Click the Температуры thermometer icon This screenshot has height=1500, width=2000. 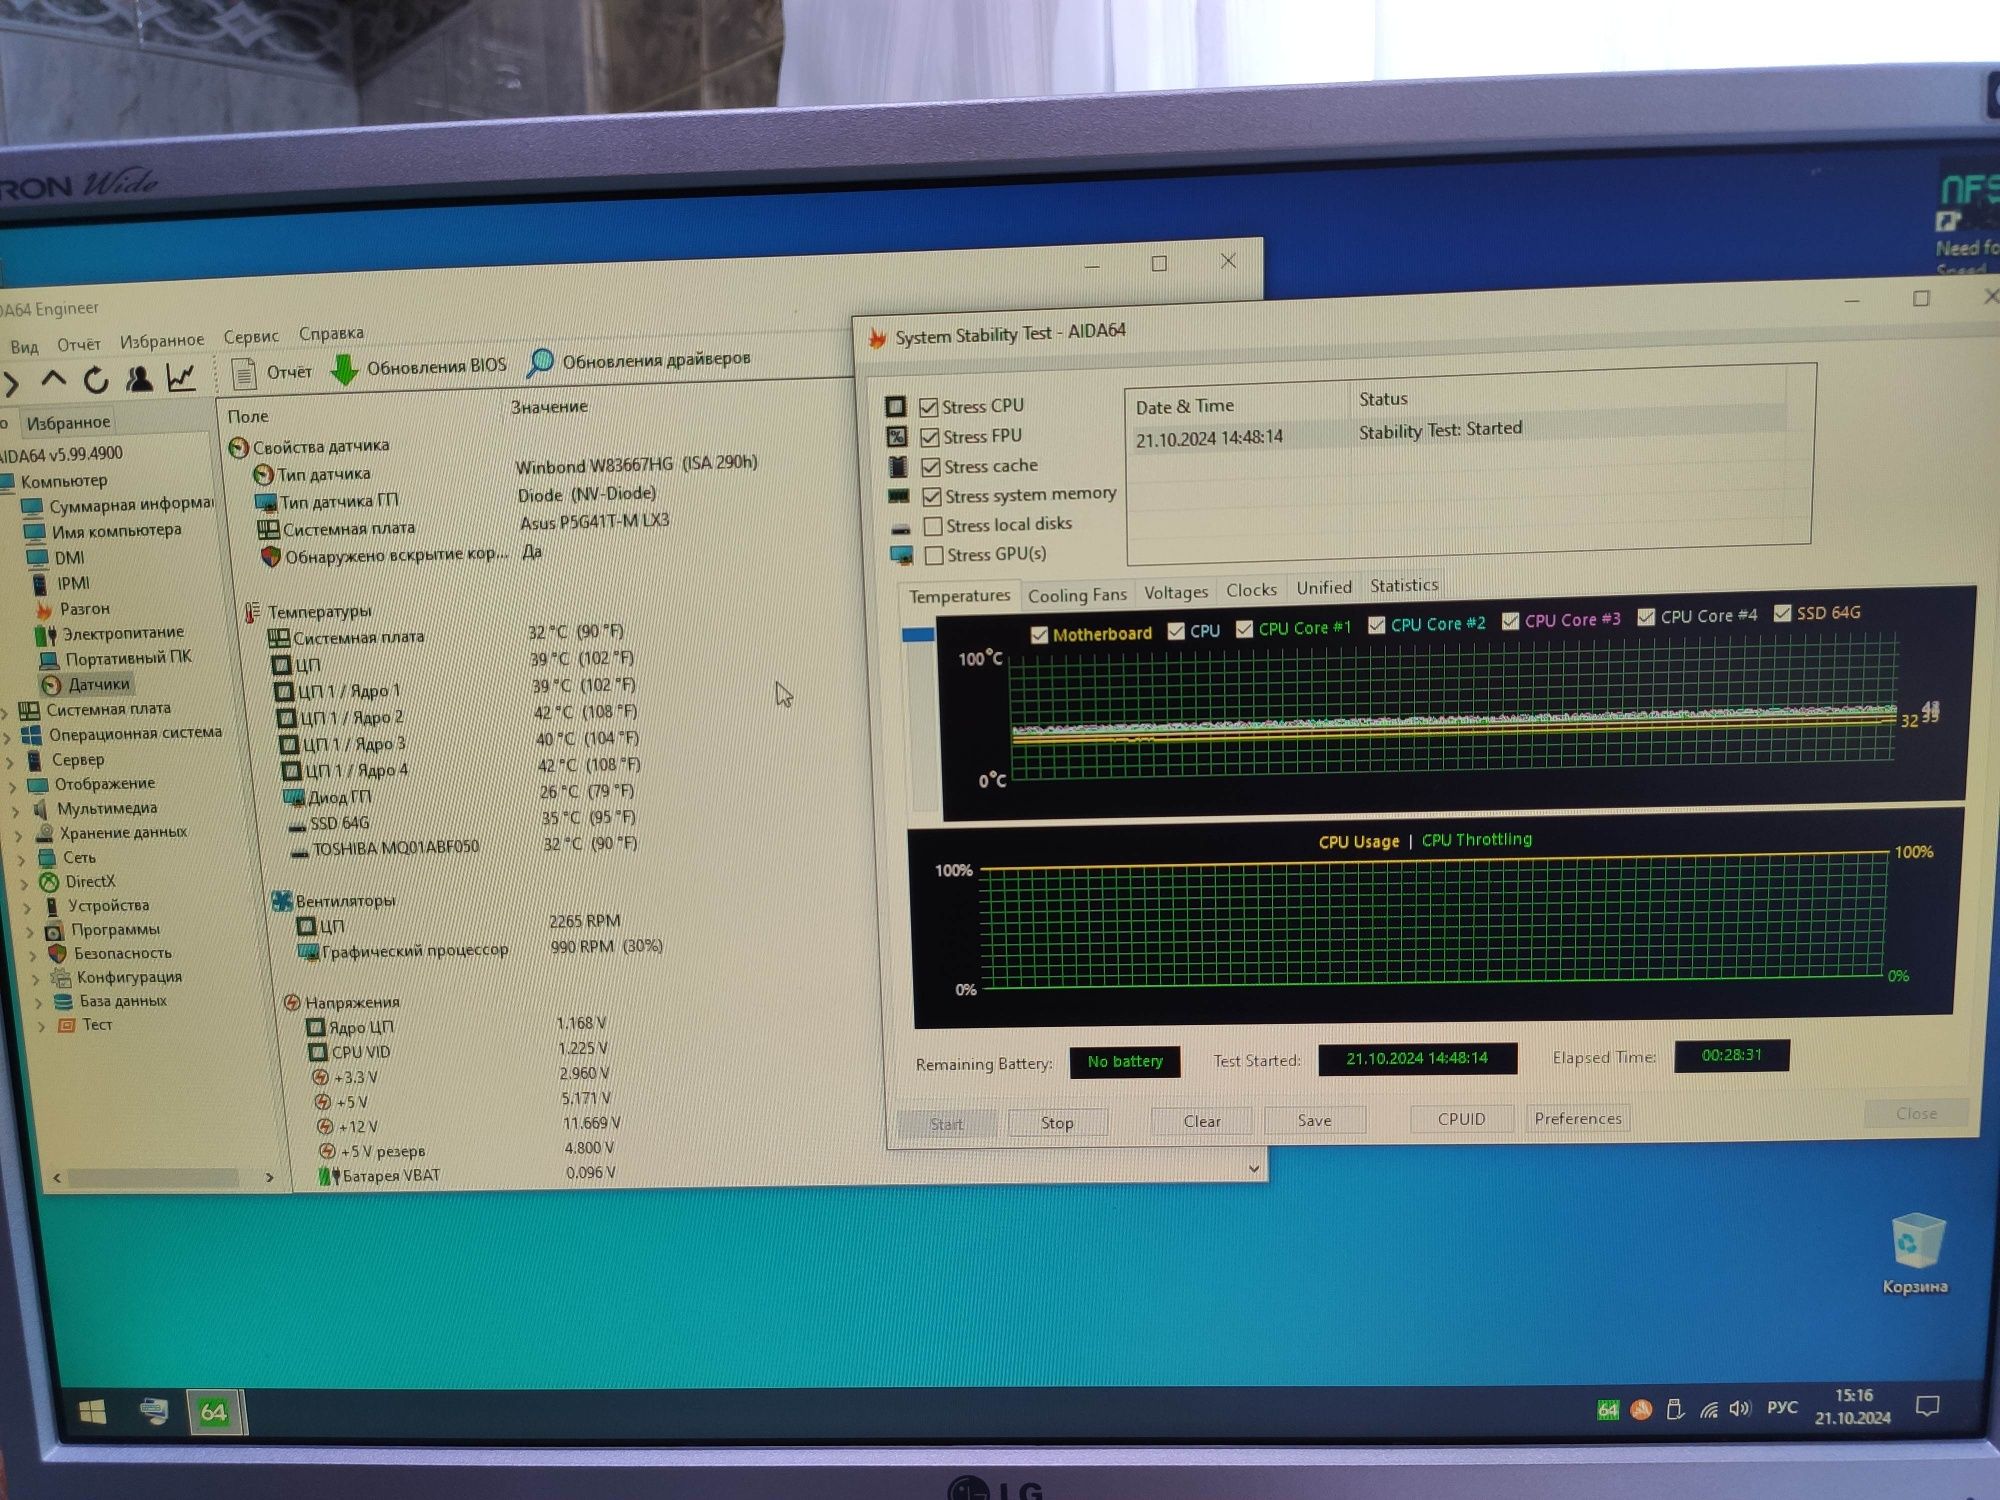(252, 612)
